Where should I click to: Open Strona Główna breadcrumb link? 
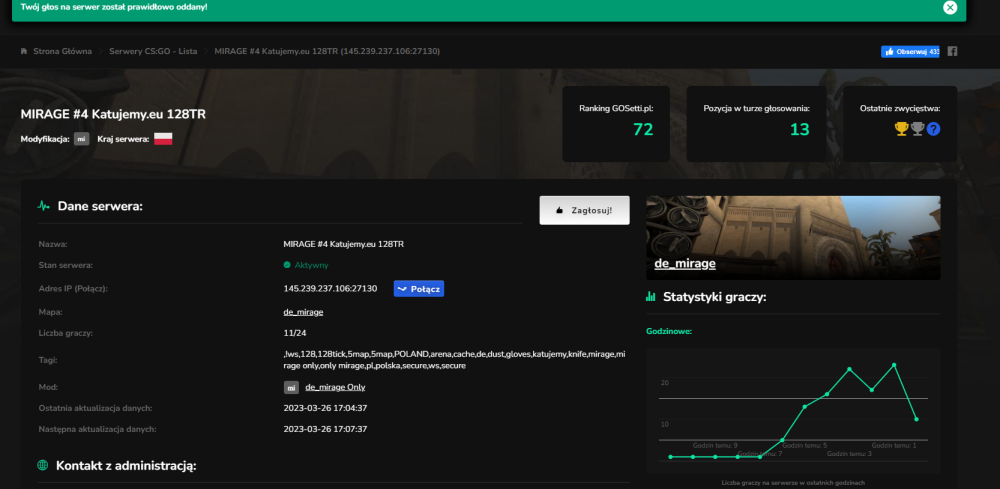click(x=62, y=51)
